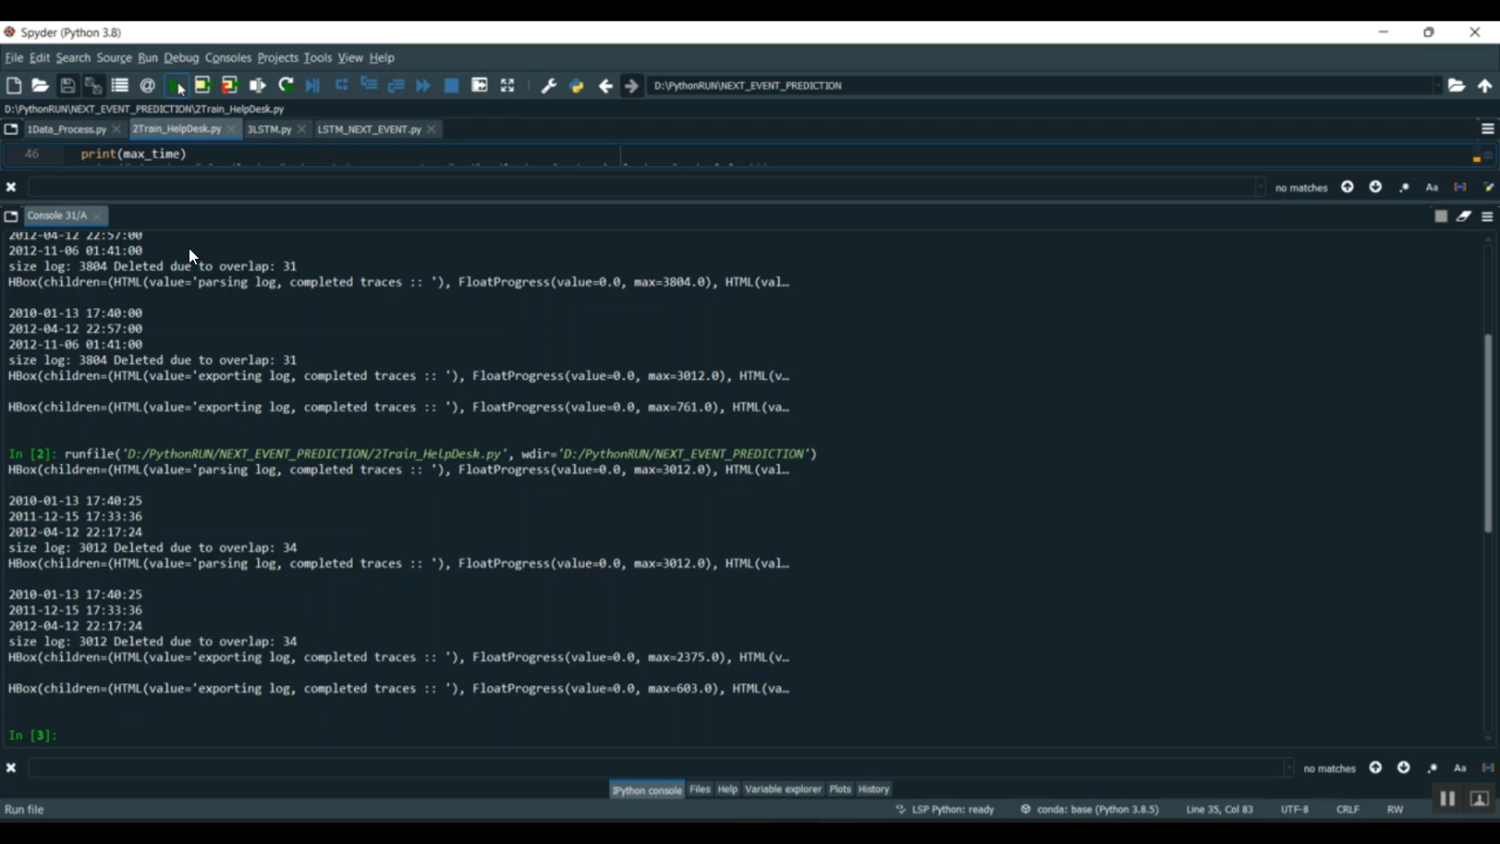Click the Run current cell icon
This screenshot has height=844, width=1500.
[202, 86]
